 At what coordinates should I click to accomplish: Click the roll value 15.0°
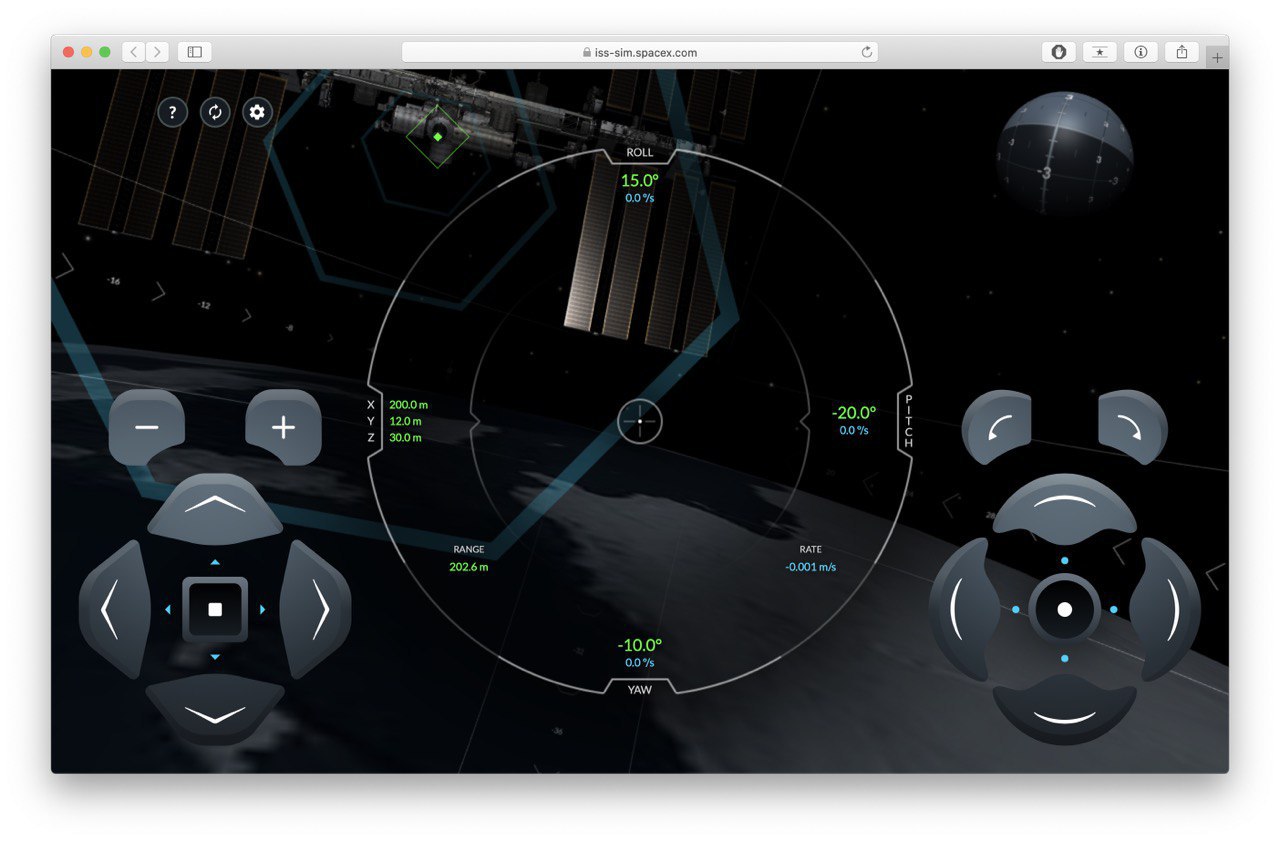pyautogui.click(x=640, y=181)
